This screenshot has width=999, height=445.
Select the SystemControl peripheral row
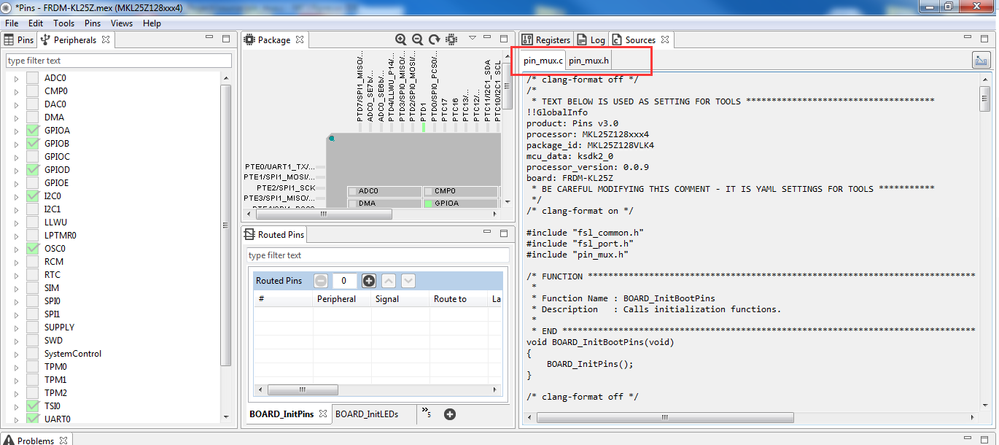pyautogui.click(x=73, y=353)
